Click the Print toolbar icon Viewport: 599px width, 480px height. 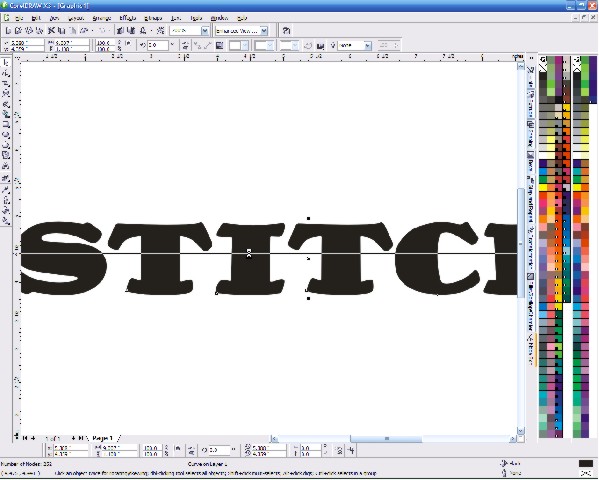pos(39,31)
